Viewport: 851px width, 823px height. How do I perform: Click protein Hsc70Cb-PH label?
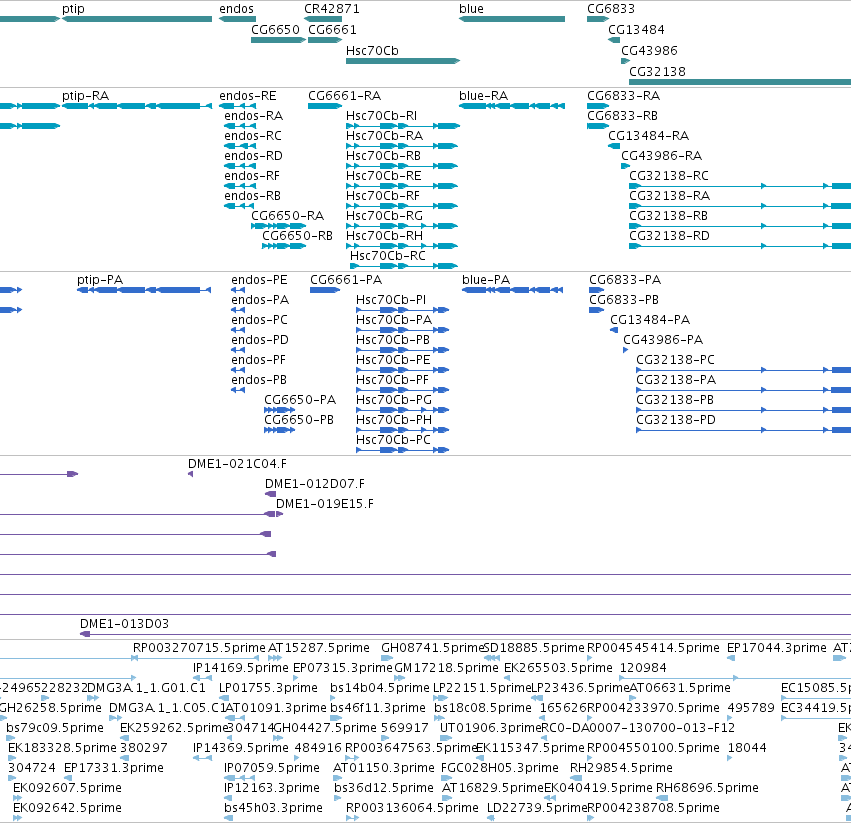click(x=394, y=420)
